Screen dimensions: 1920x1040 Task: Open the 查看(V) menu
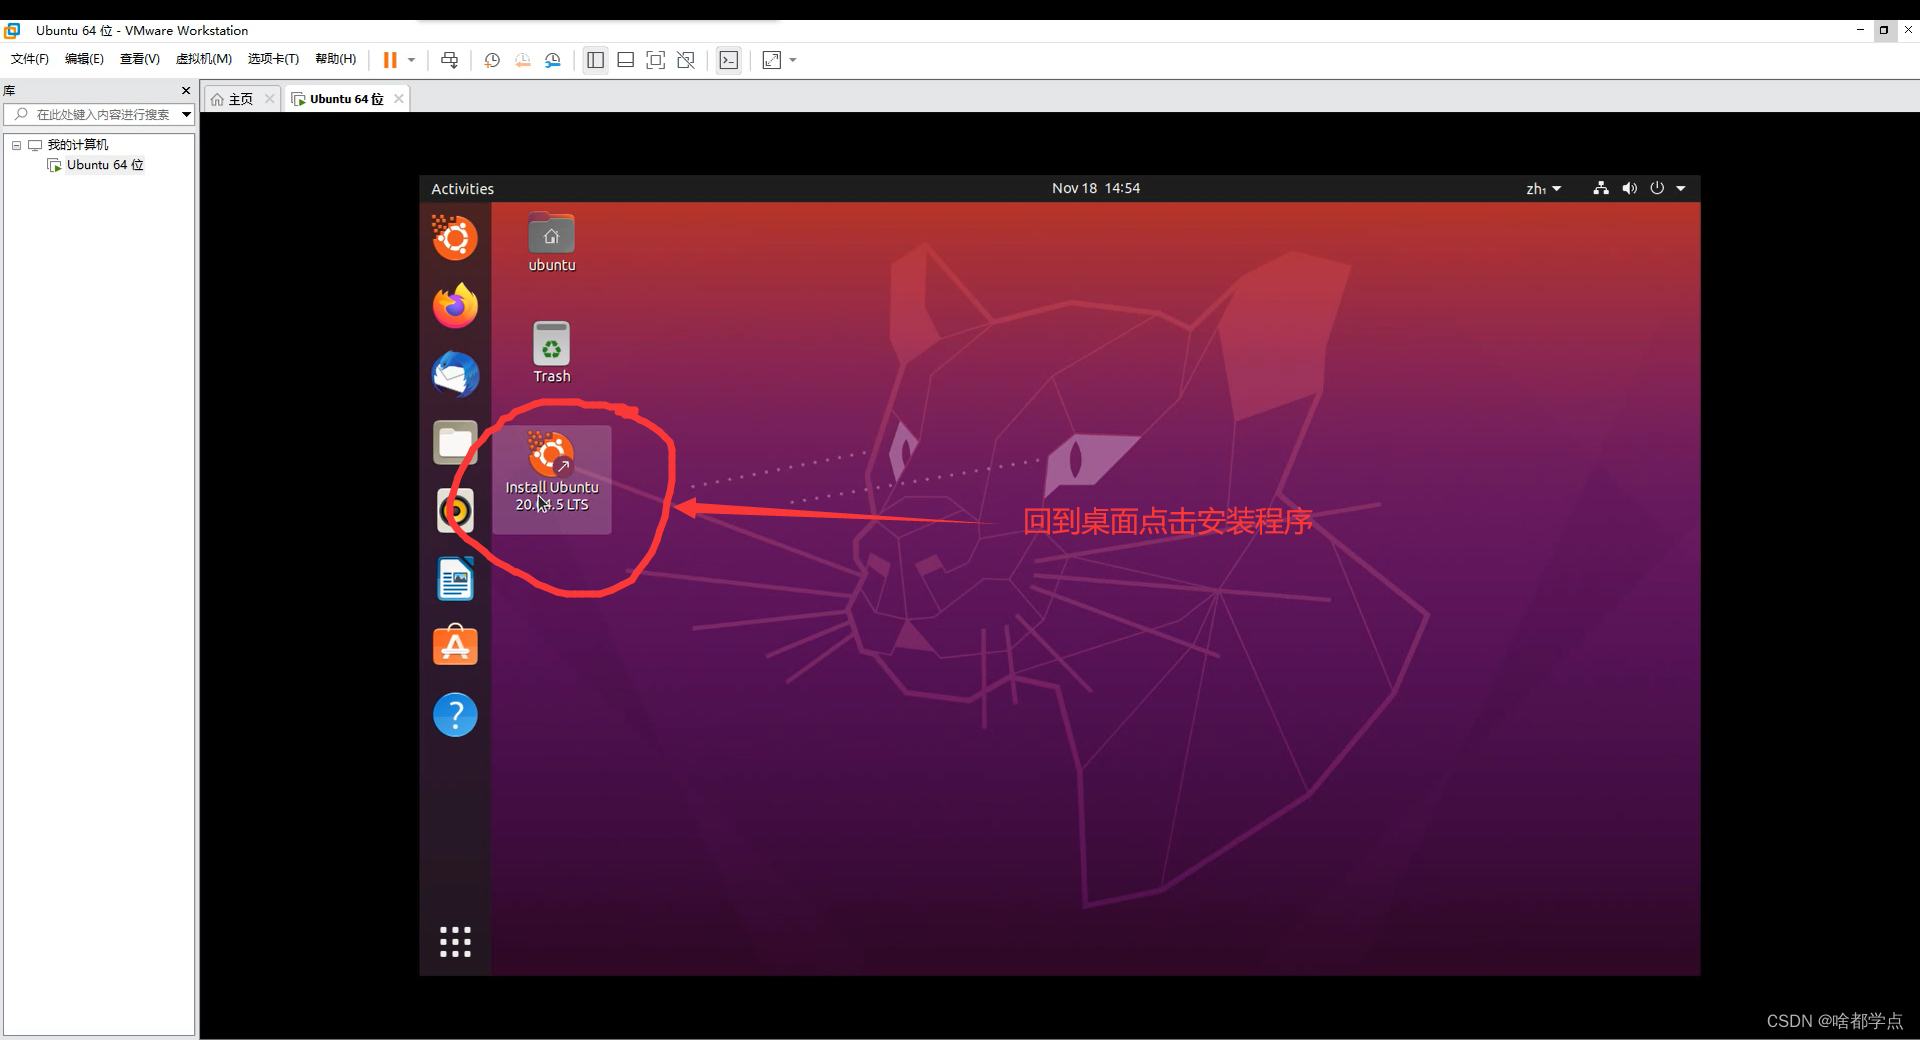tap(140, 59)
